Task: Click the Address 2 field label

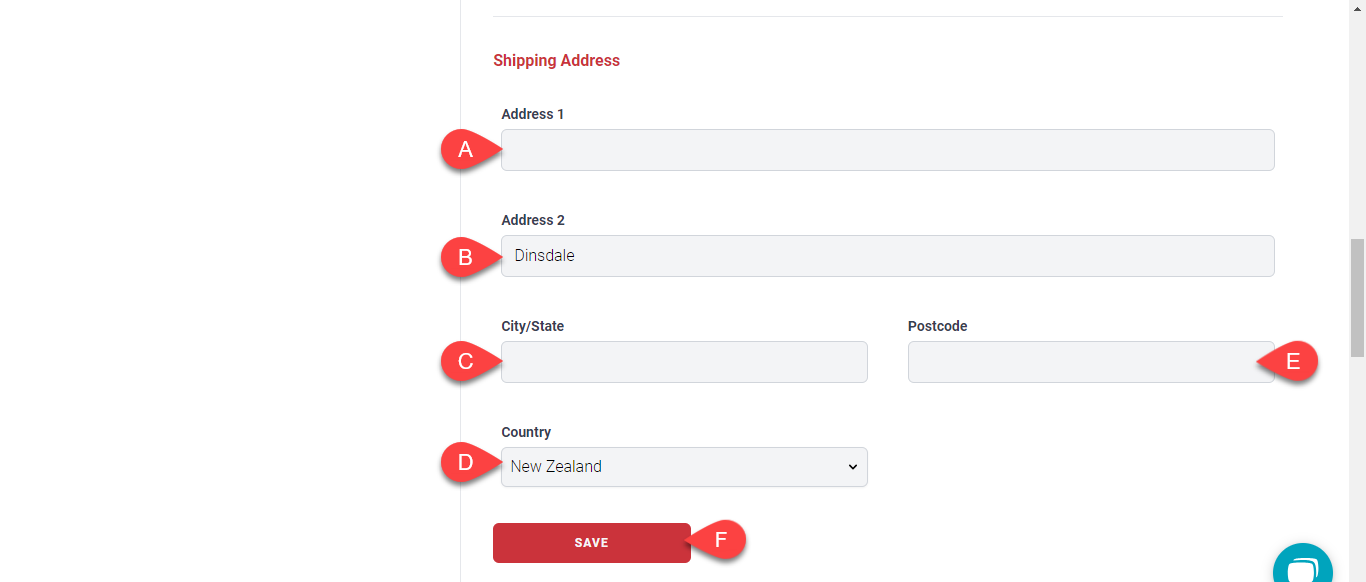Action: pyautogui.click(x=533, y=220)
